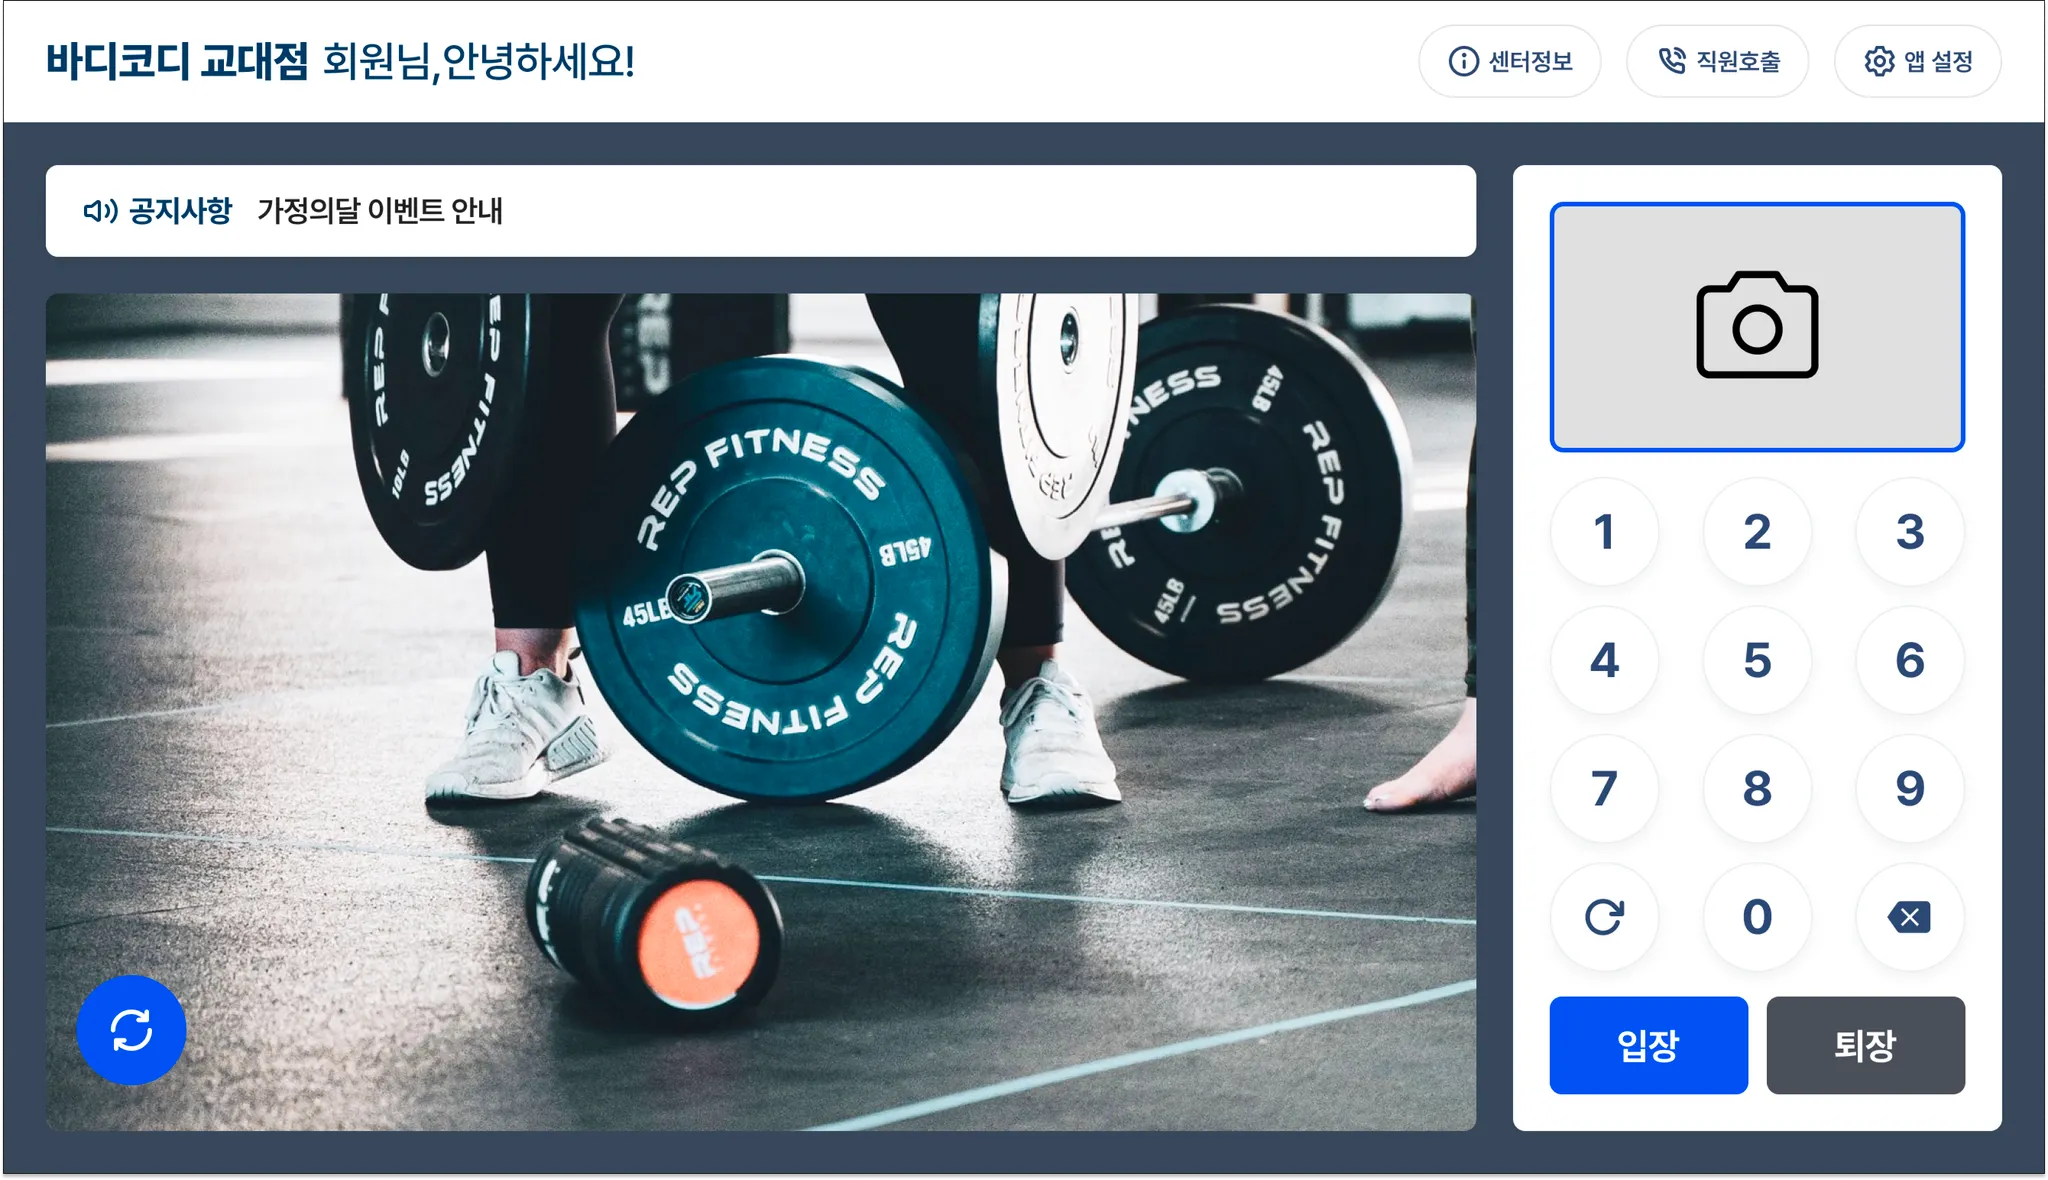Click the blue refresh button on the gym photo

click(131, 1029)
